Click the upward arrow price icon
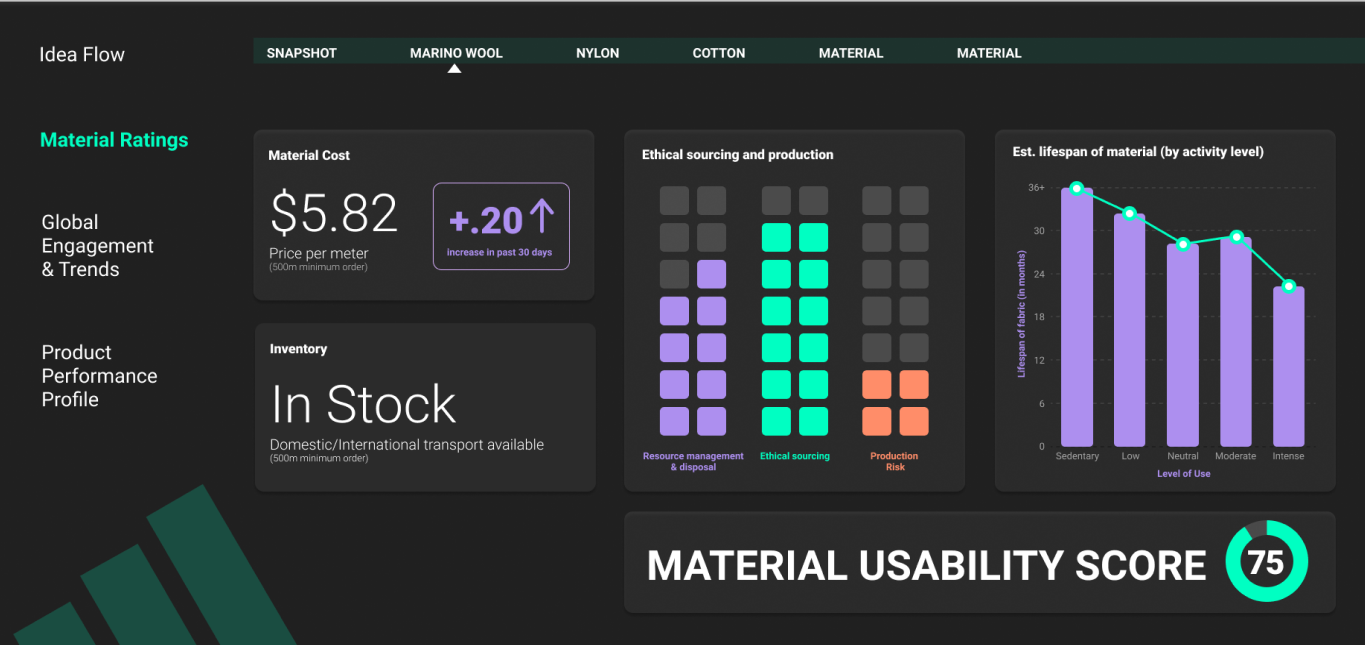Viewport: 1365px width, 645px height. coord(541,217)
